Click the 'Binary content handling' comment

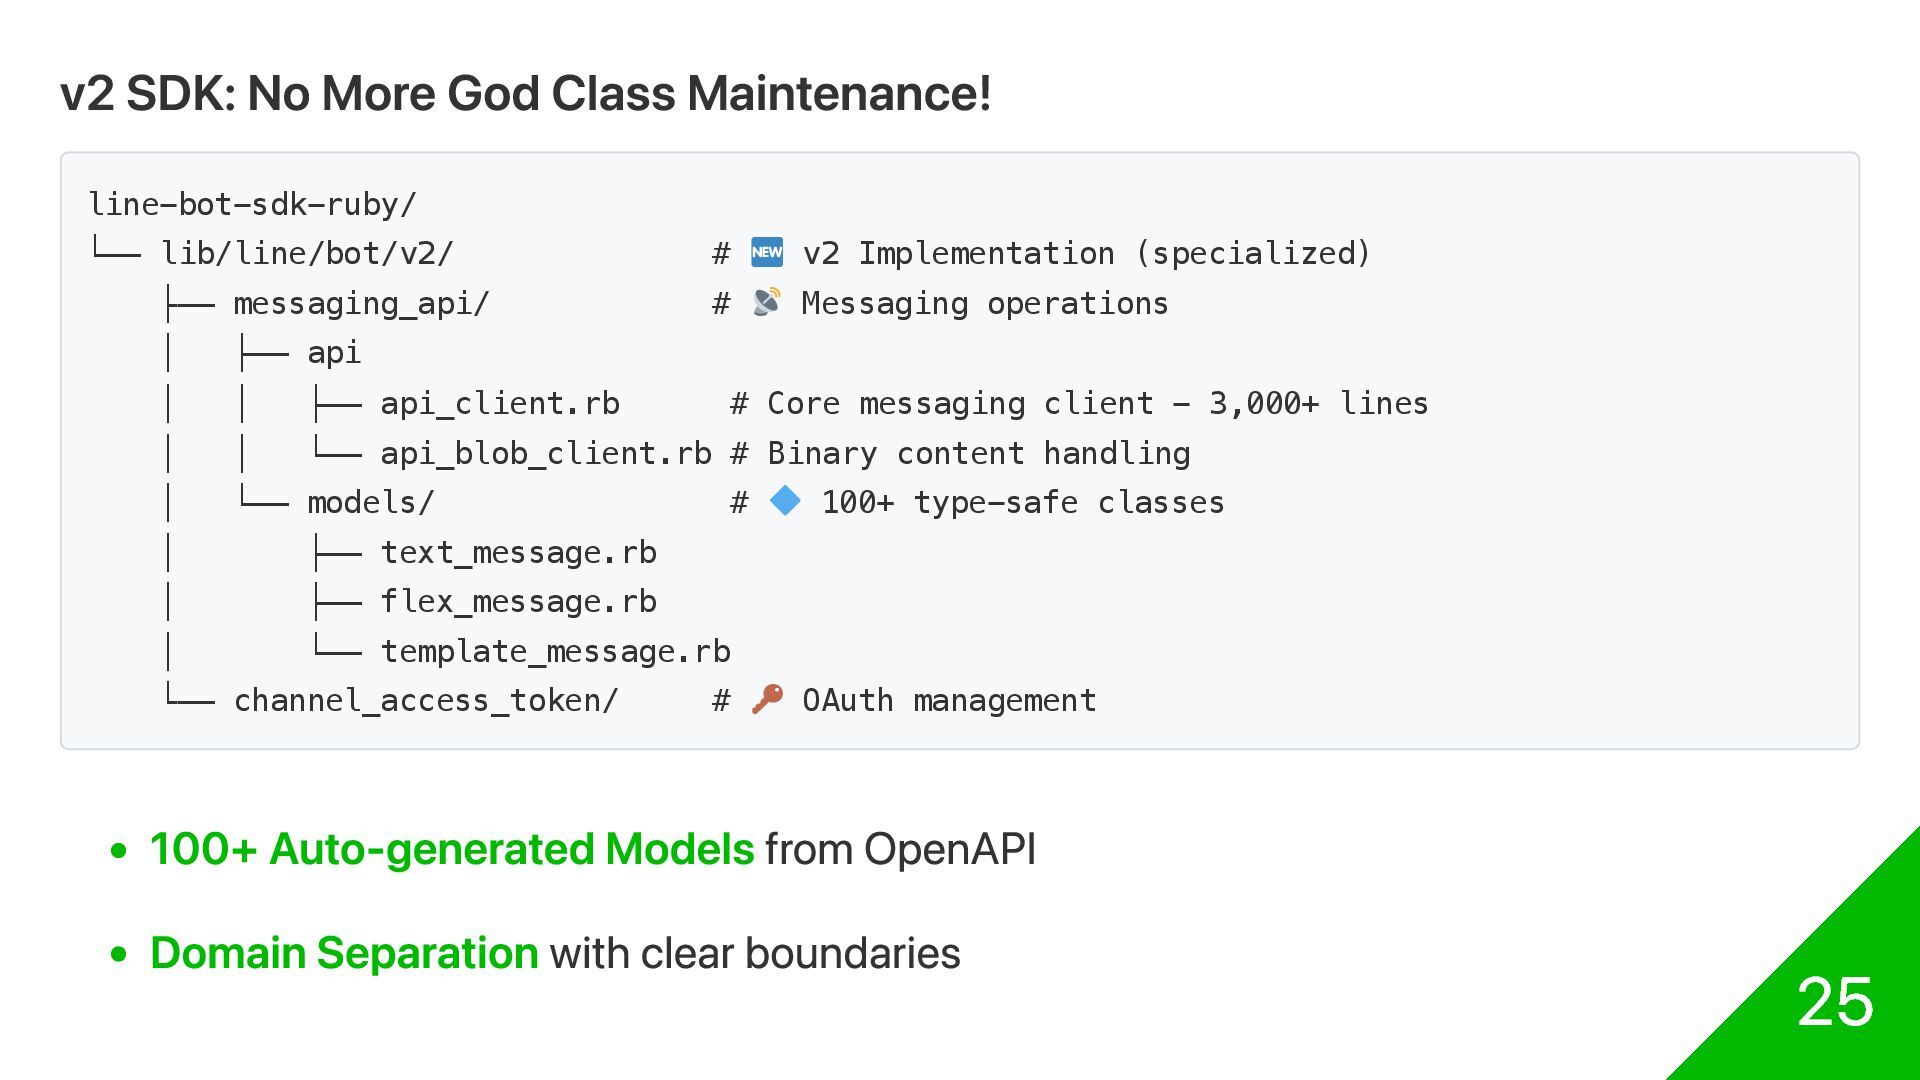coord(979,453)
